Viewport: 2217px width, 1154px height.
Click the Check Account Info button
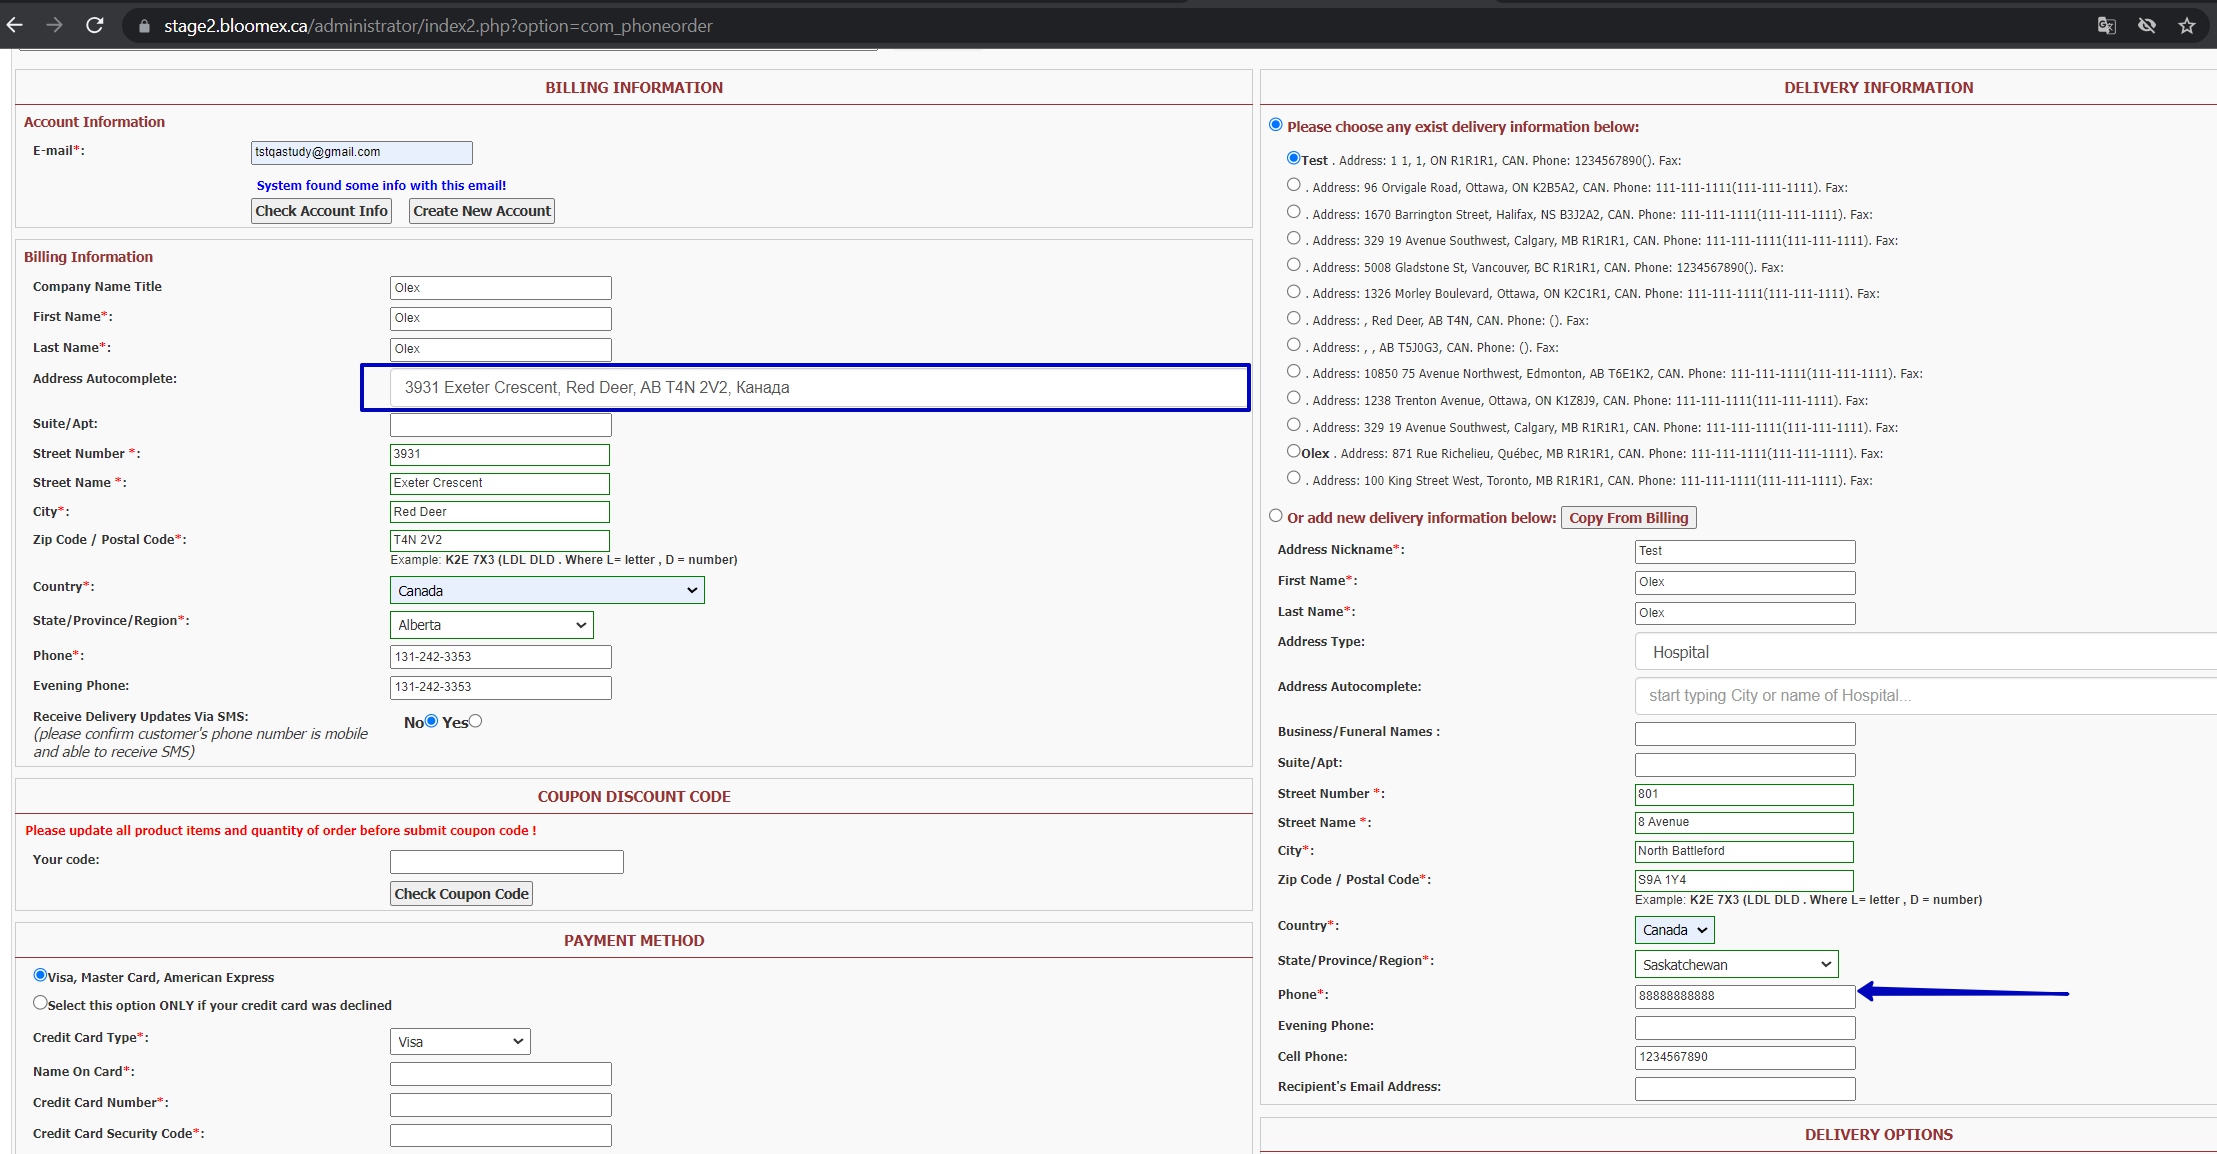pos(321,211)
